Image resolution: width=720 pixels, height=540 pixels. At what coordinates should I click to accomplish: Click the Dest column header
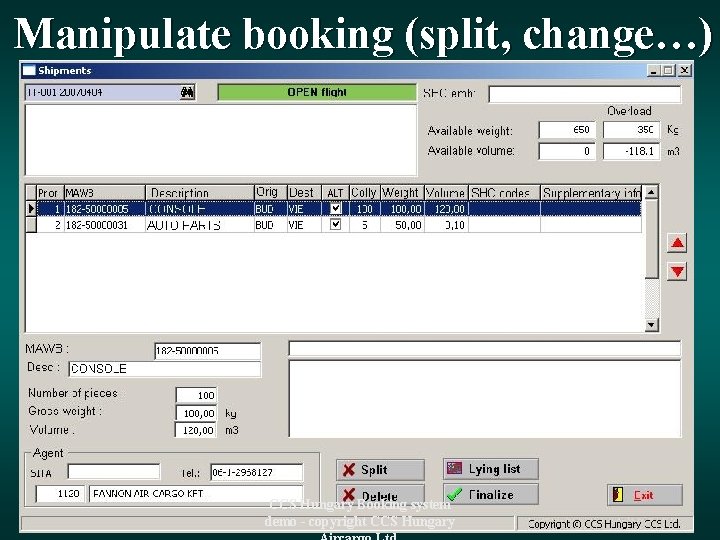click(x=304, y=192)
